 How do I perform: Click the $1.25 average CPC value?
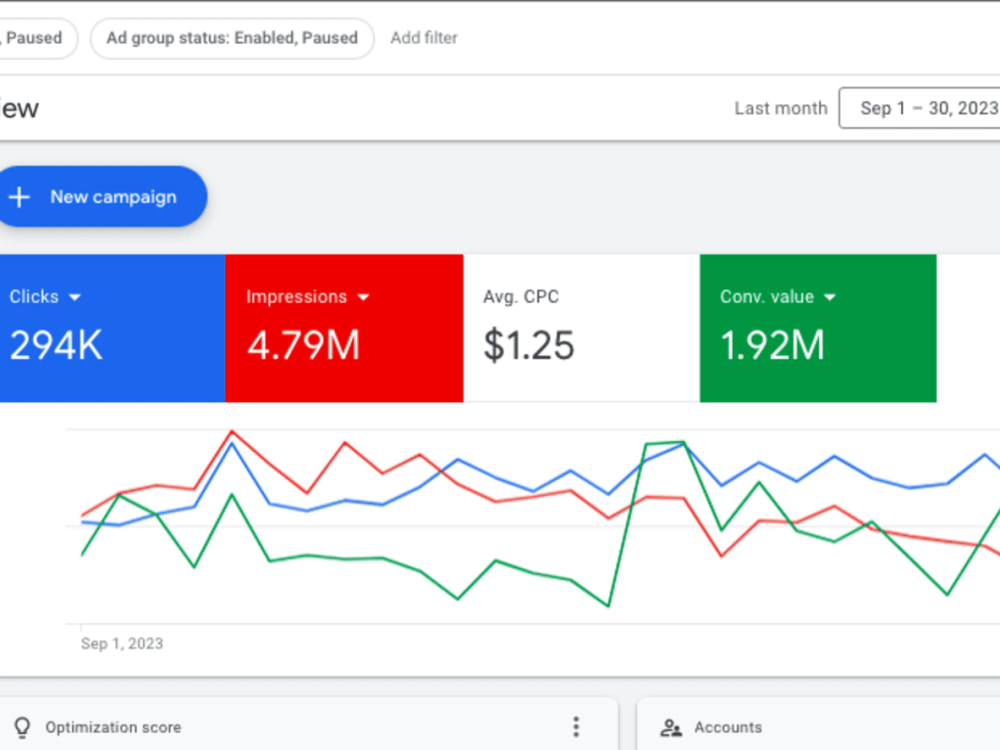coord(529,346)
